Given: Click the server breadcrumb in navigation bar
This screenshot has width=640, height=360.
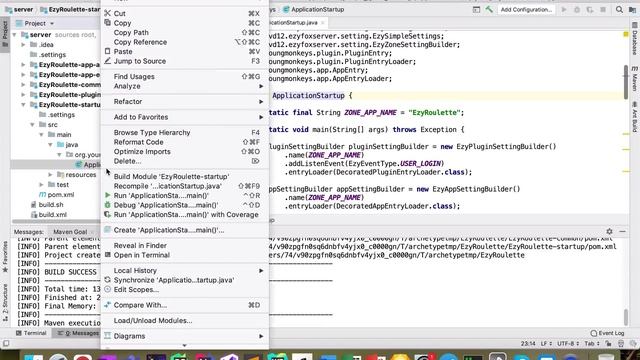Looking at the screenshot, I should 19,9.
